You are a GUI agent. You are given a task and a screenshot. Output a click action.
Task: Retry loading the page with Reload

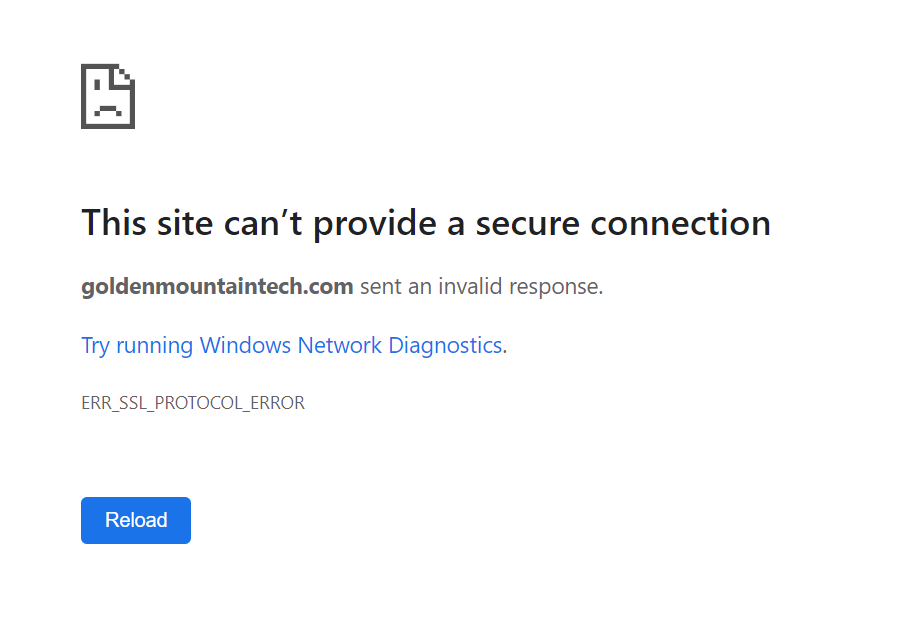(x=136, y=520)
